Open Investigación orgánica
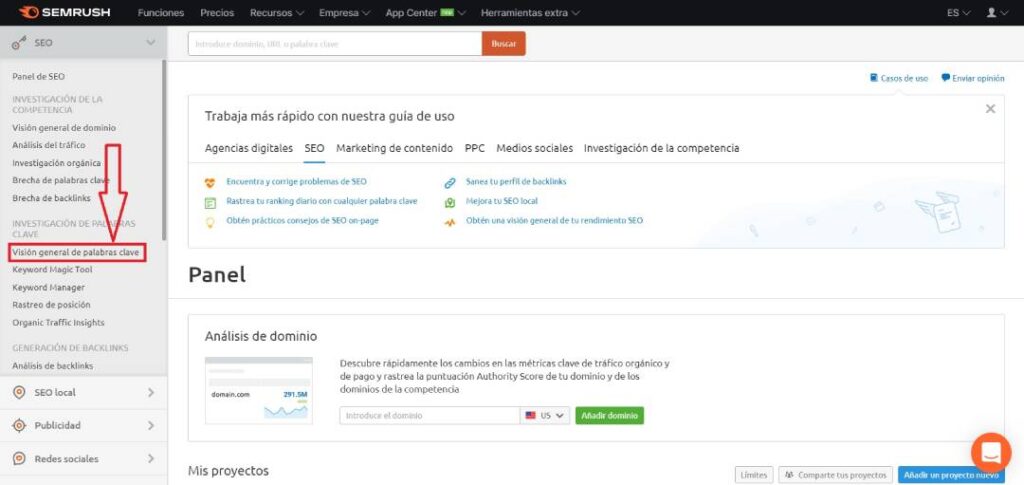Image resolution: width=1024 pixels, height=485 pixels. point(56,163)
